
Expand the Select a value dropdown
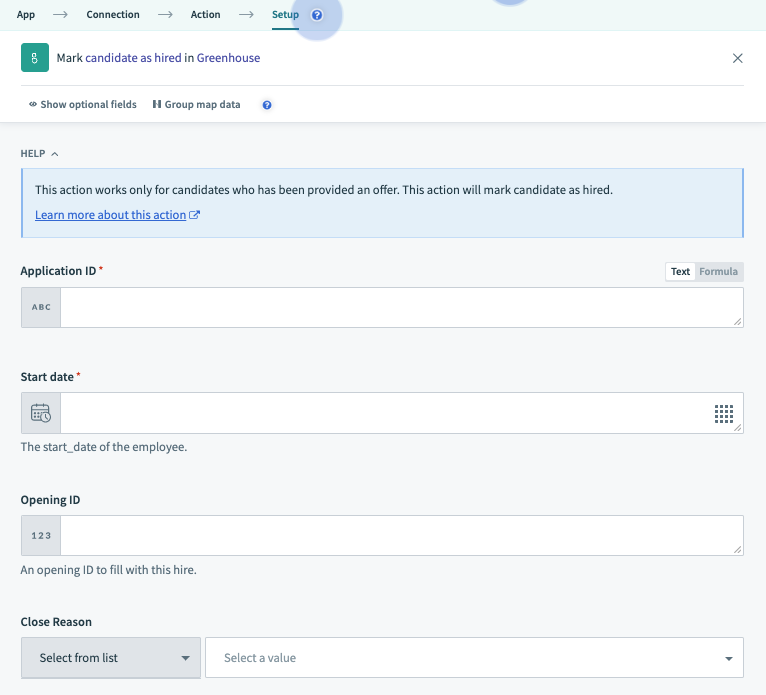[474, 658]
